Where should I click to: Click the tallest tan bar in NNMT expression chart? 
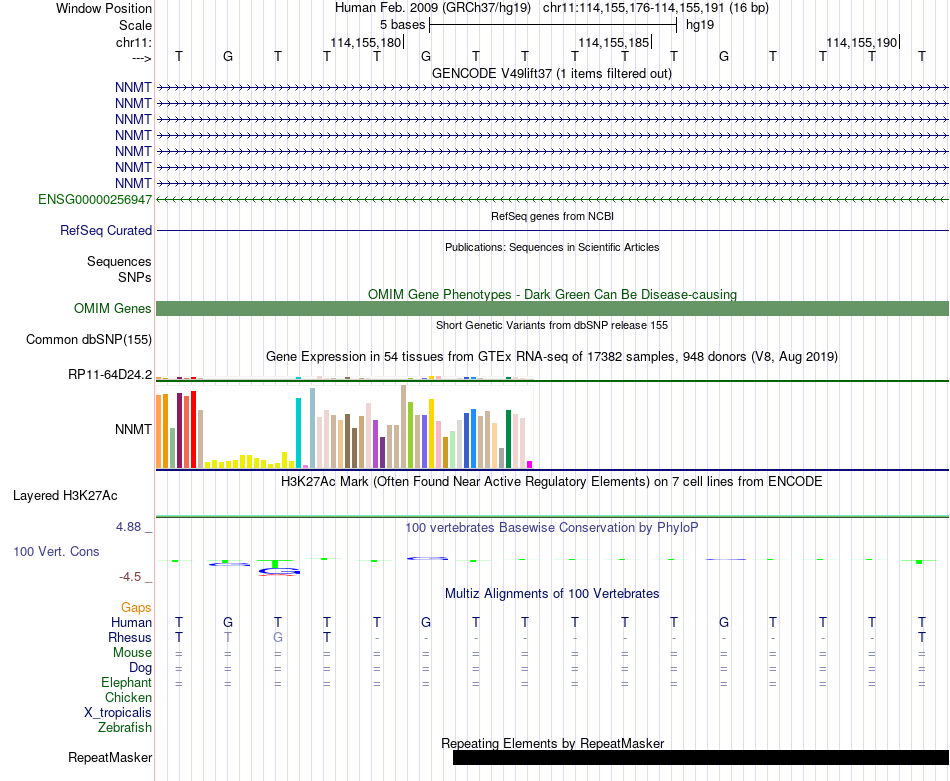click(404, 427)
